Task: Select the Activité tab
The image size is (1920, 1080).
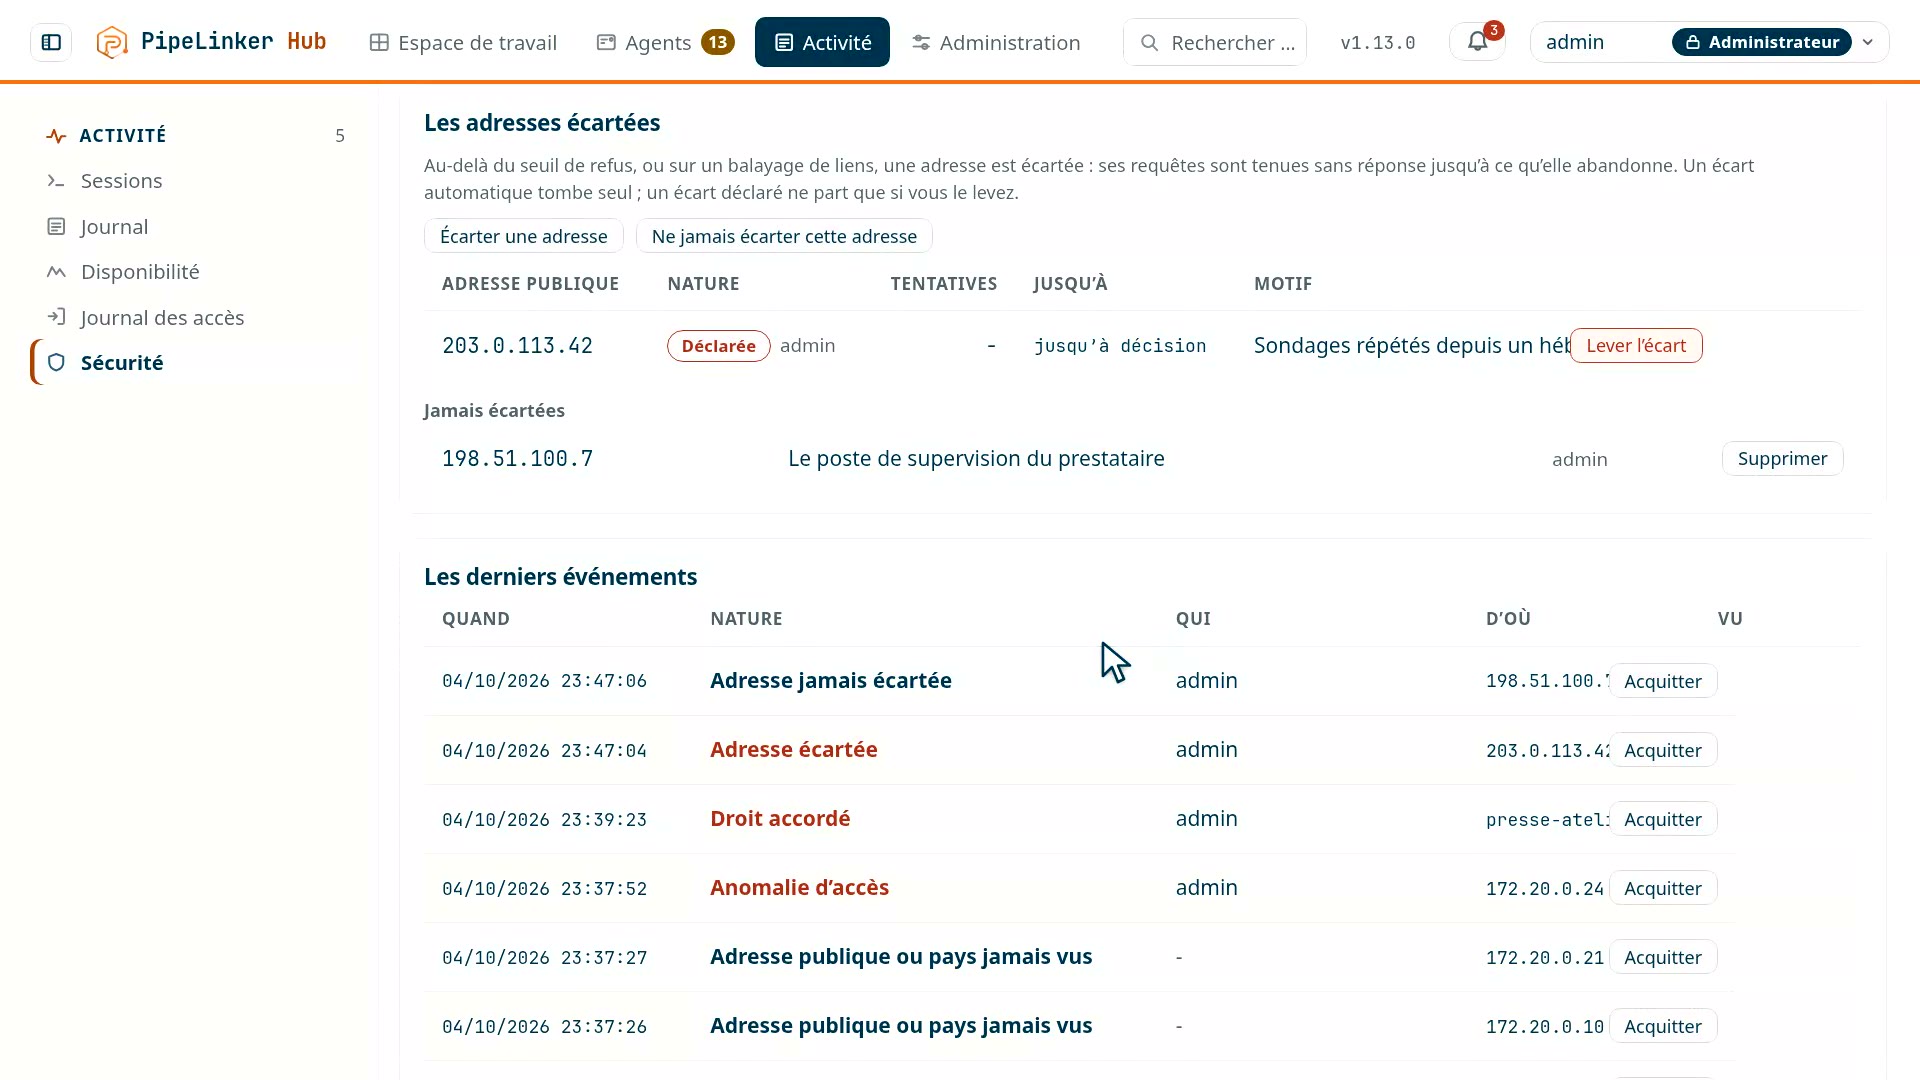Action: 822,42
